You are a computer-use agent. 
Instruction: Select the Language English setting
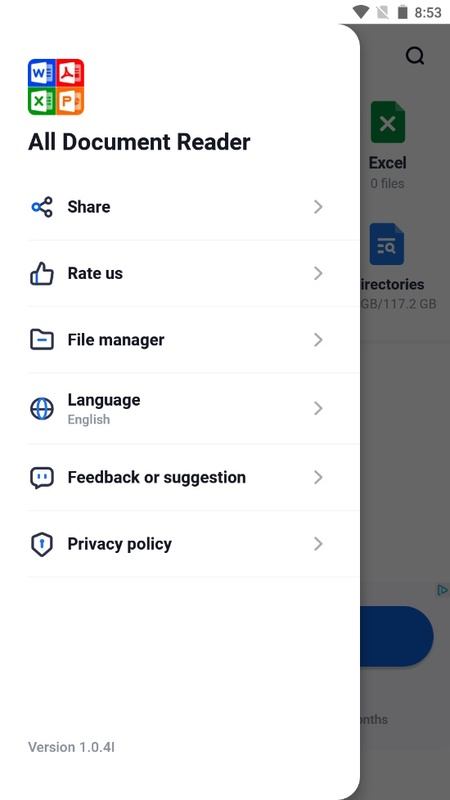pyautogui.click(x=193, y=409)
